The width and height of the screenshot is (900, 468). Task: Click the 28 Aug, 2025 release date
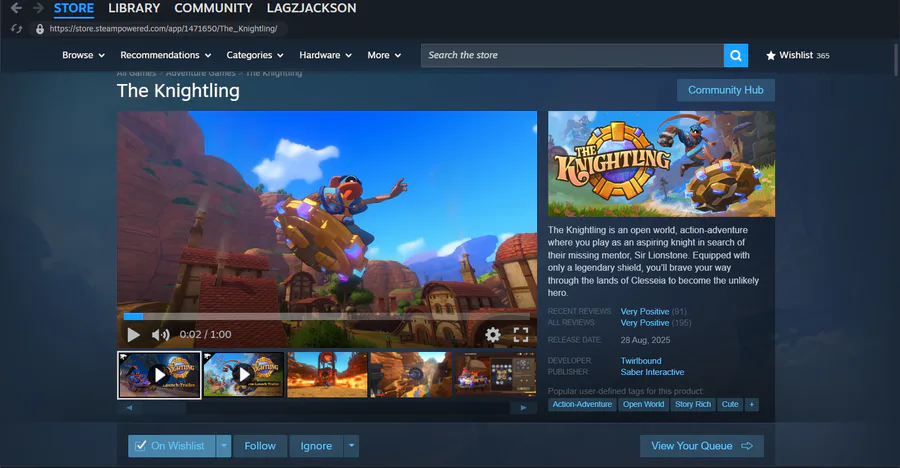(645, 340)
